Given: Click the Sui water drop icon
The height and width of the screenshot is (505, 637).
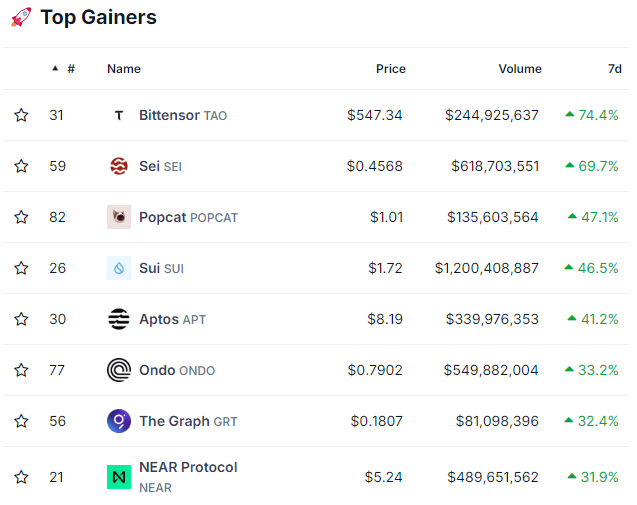Looking at the screenshot, I should pyautogui.click(x=119, y=268).
